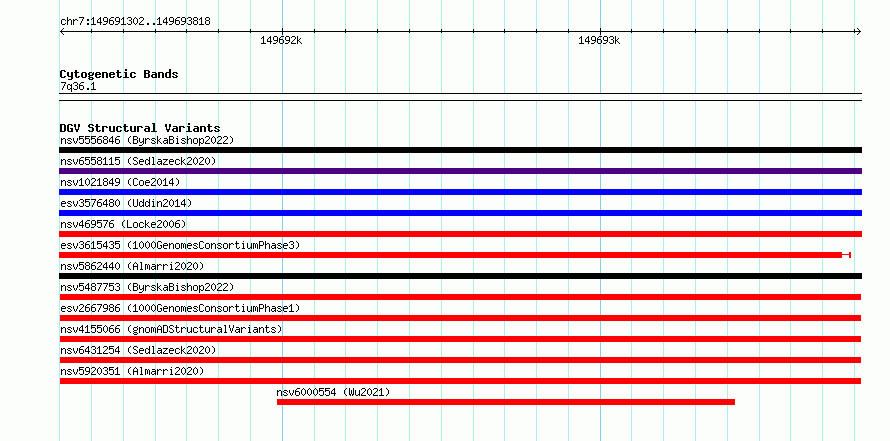Select the 7q36.1 band label
Screen dimensions: 890x441
pos(78,87)
